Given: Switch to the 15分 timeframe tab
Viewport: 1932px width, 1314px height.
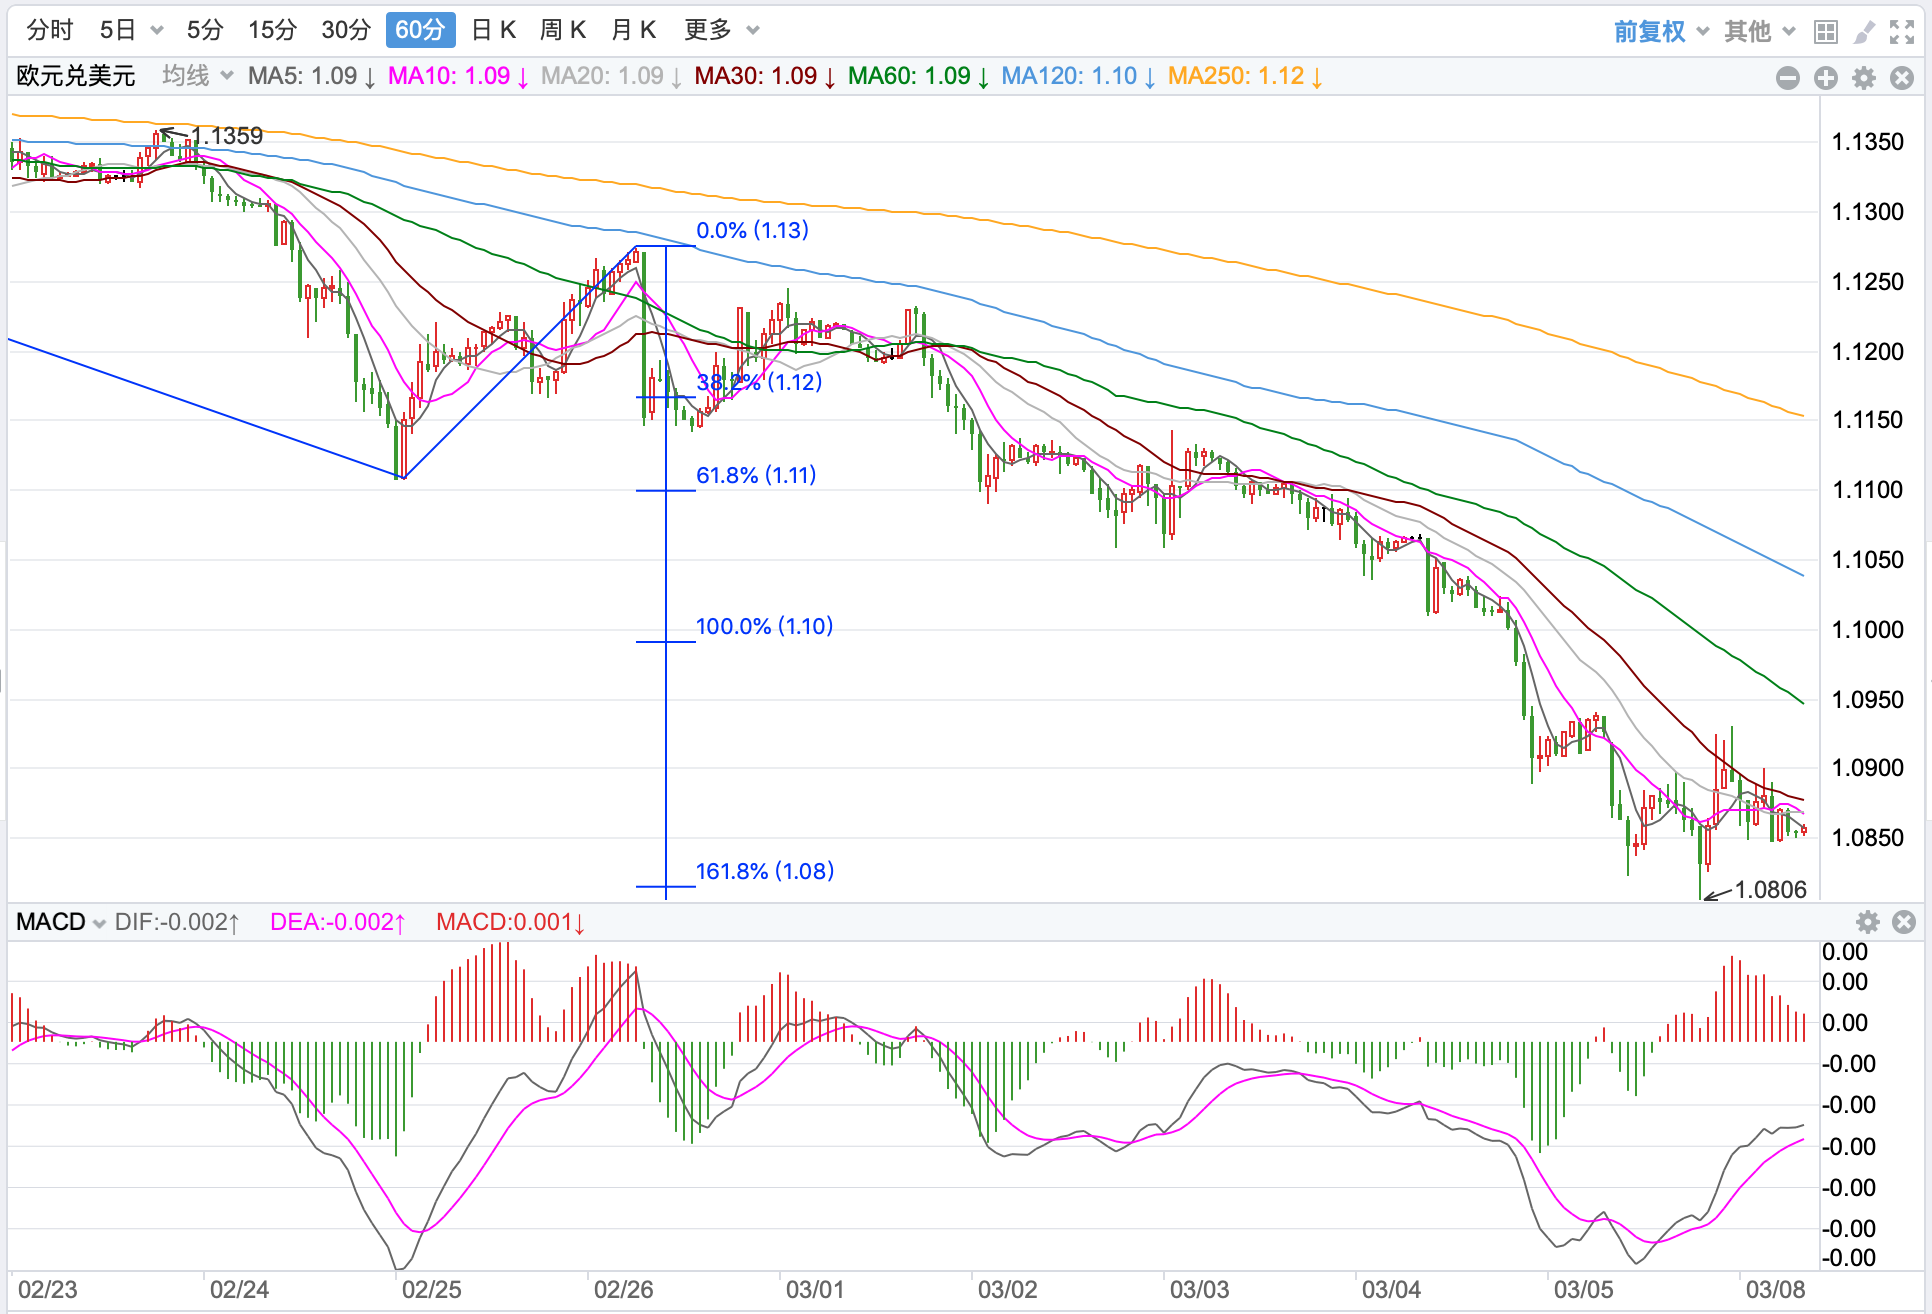Looking at the screenshot, I should click(272, 30).
